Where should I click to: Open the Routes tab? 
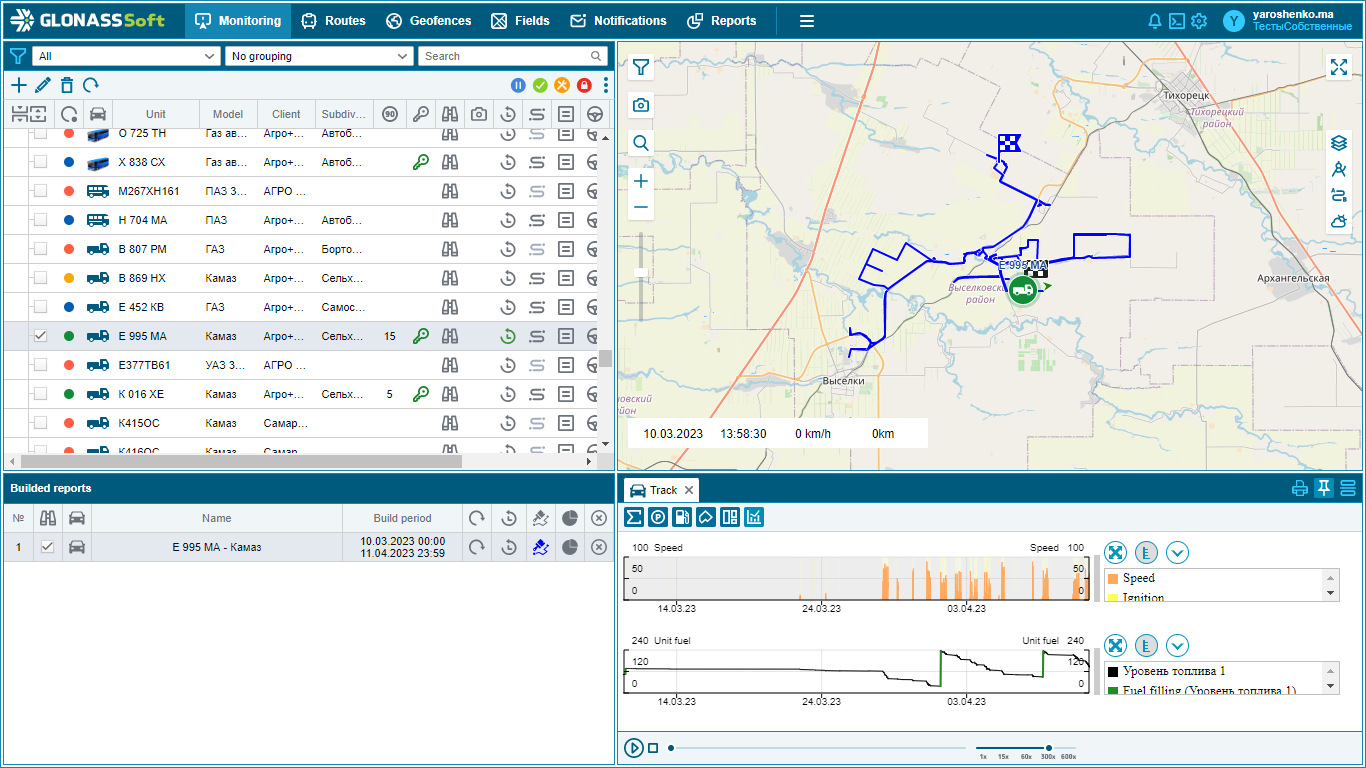click(333, 20)
